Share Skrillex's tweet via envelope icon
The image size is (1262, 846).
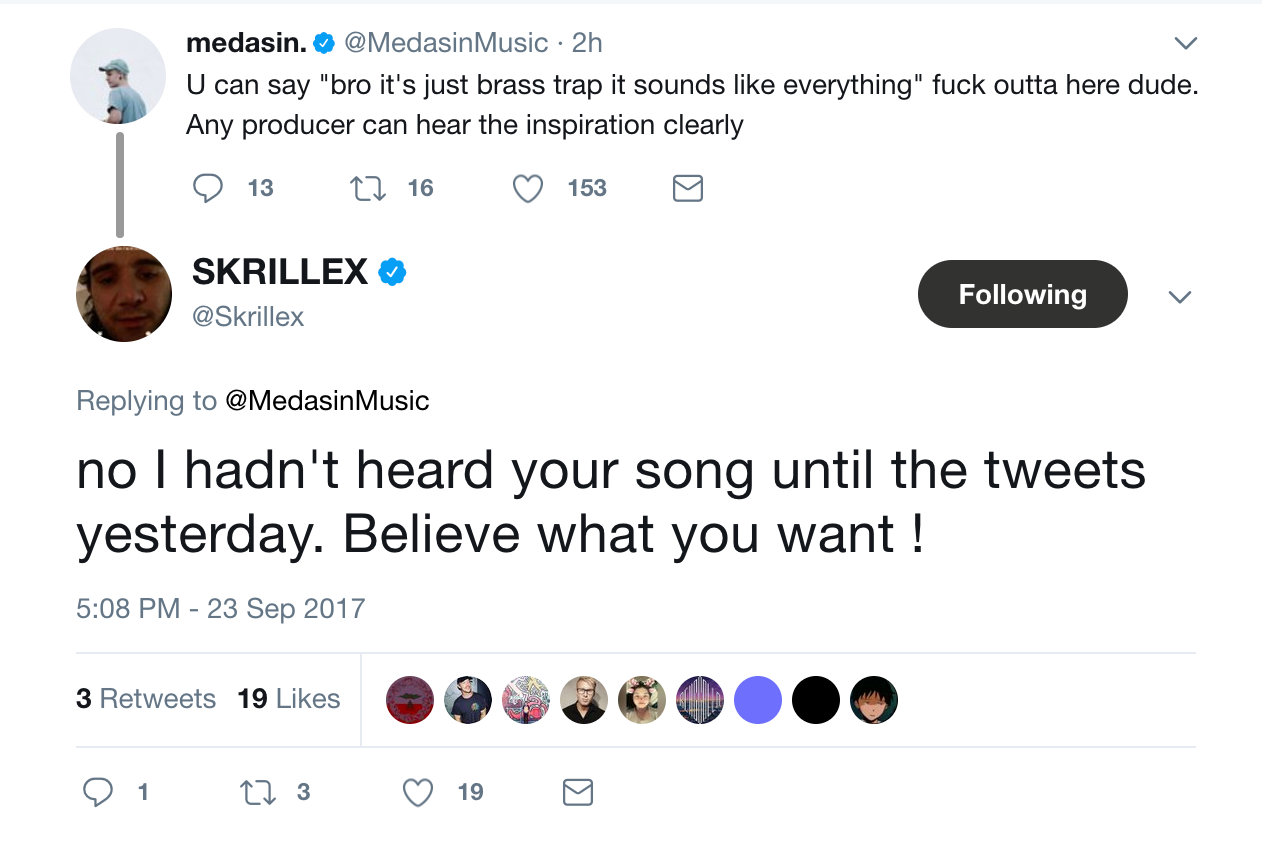(x=578, y=792)
